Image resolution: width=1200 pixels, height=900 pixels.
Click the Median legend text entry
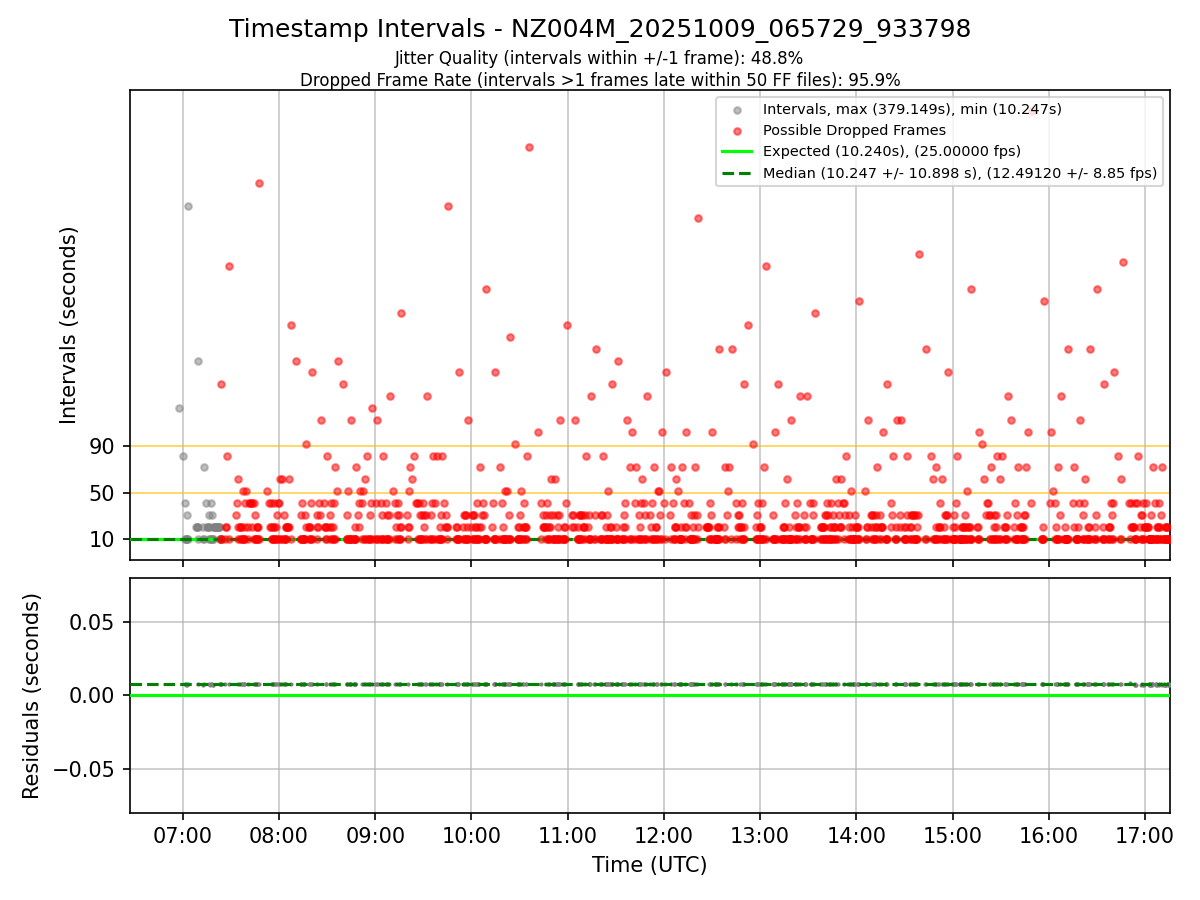[x=960, y=173]
